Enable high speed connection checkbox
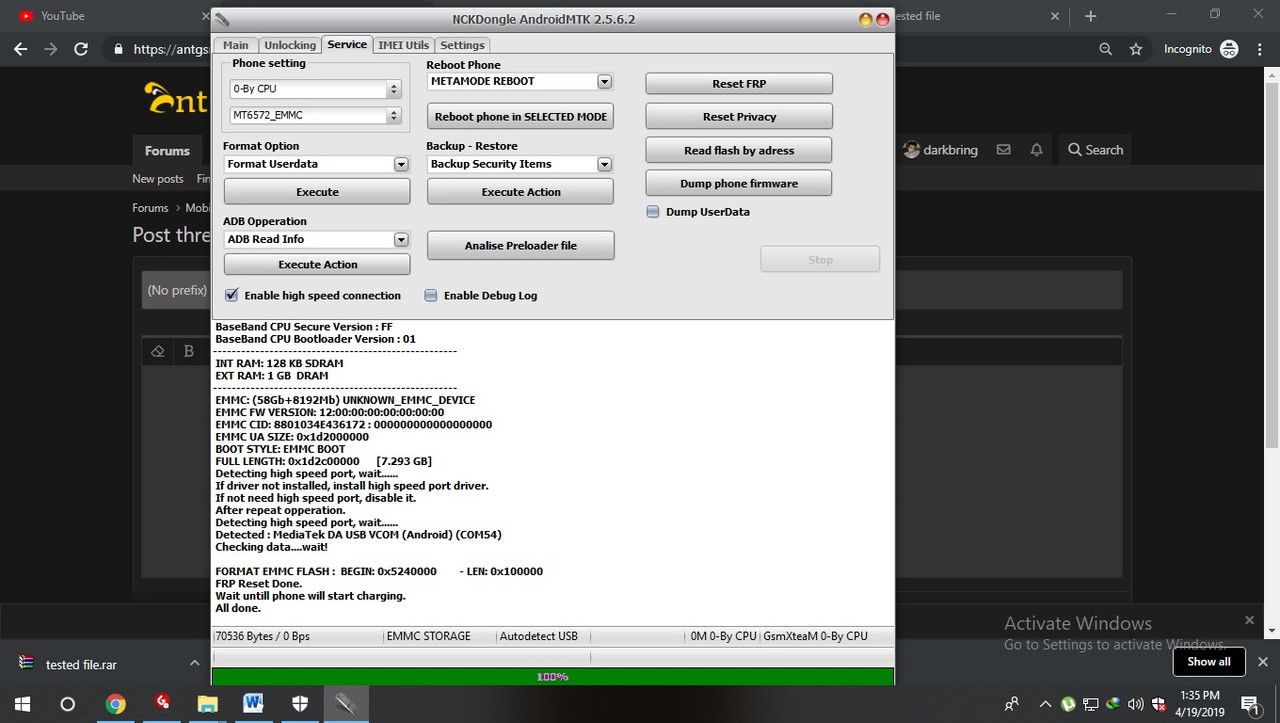Image resolution: width=1280 pixels, height=723 pixels. pyautogui.click(x=232, y=295)
